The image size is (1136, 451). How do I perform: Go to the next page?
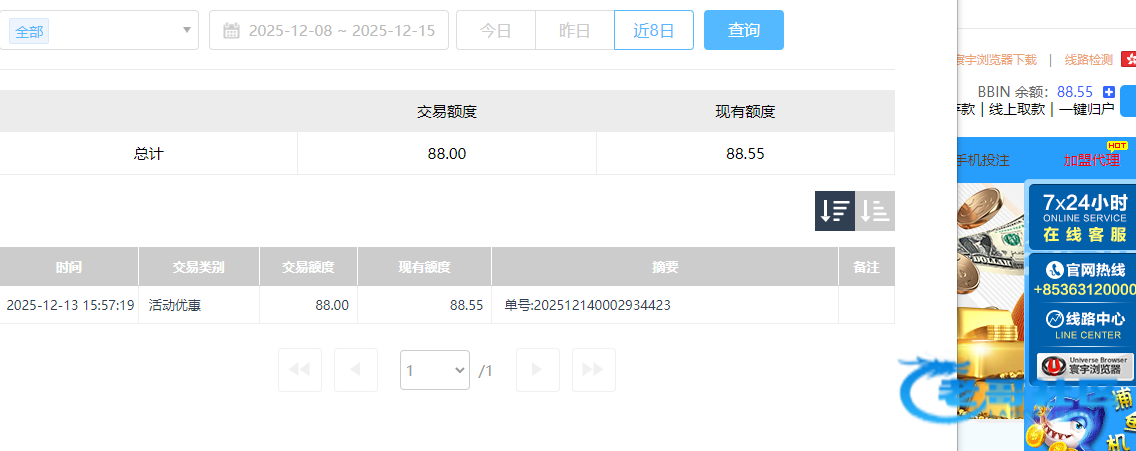point(537,370)
